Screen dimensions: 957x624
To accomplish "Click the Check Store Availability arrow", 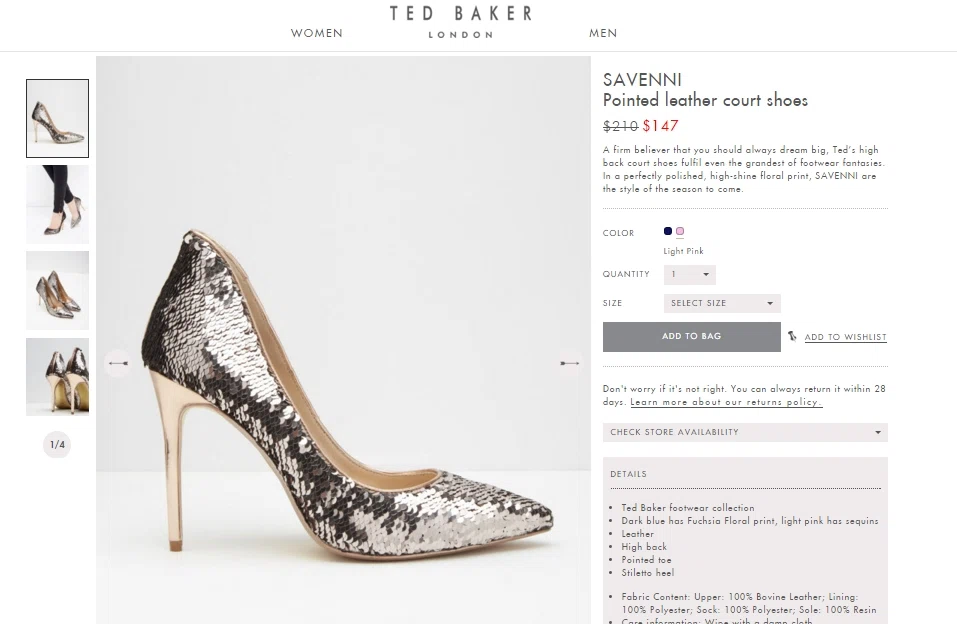I will (x=877, y=432).
